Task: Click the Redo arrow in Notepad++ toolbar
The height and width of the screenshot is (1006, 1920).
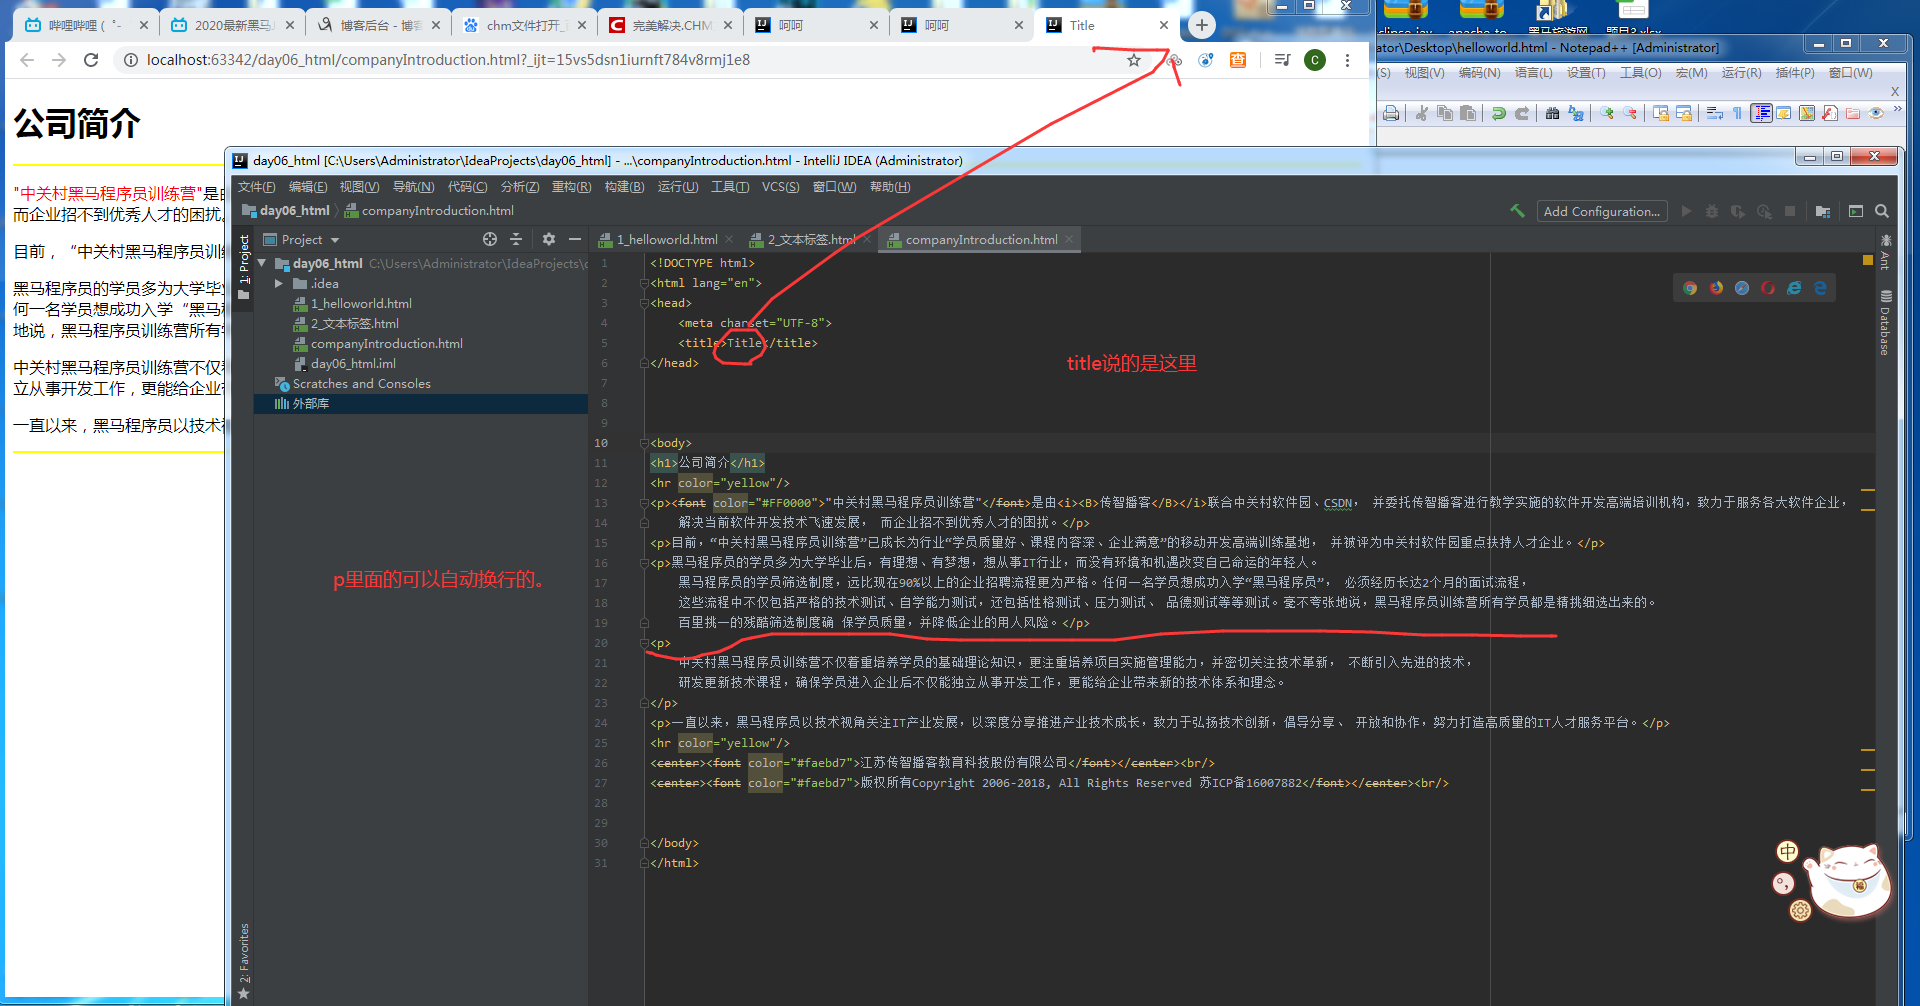Action: point(1522,113)
